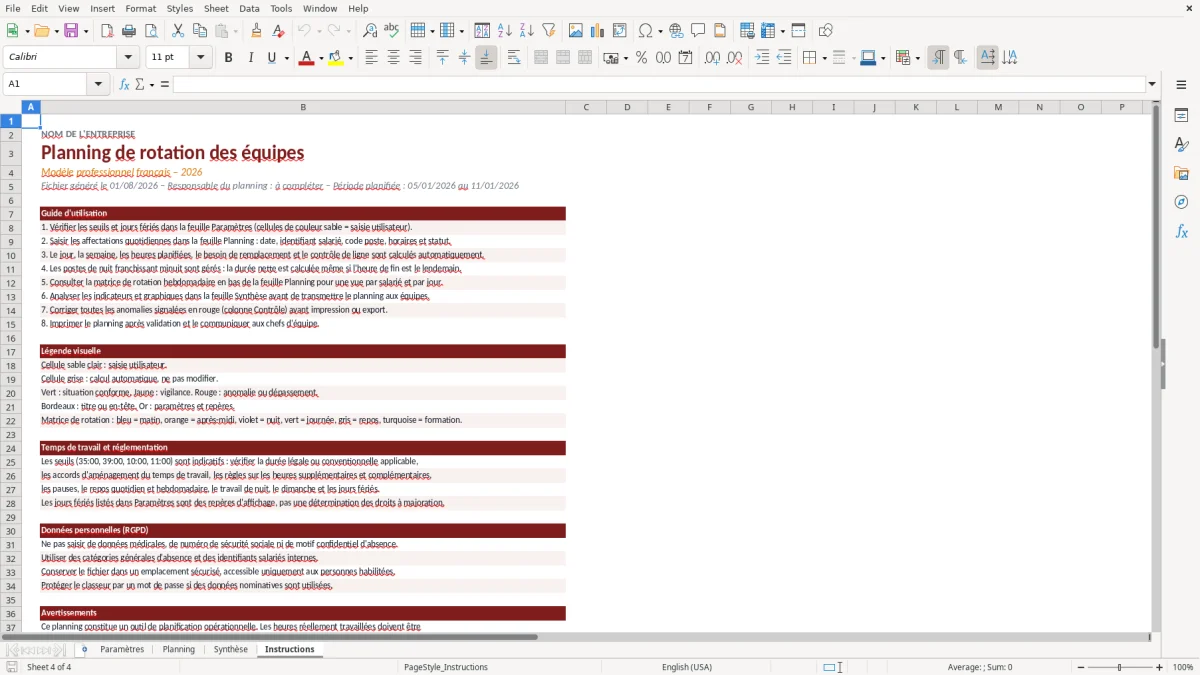Open the File menu

click(x=12, y=8)
